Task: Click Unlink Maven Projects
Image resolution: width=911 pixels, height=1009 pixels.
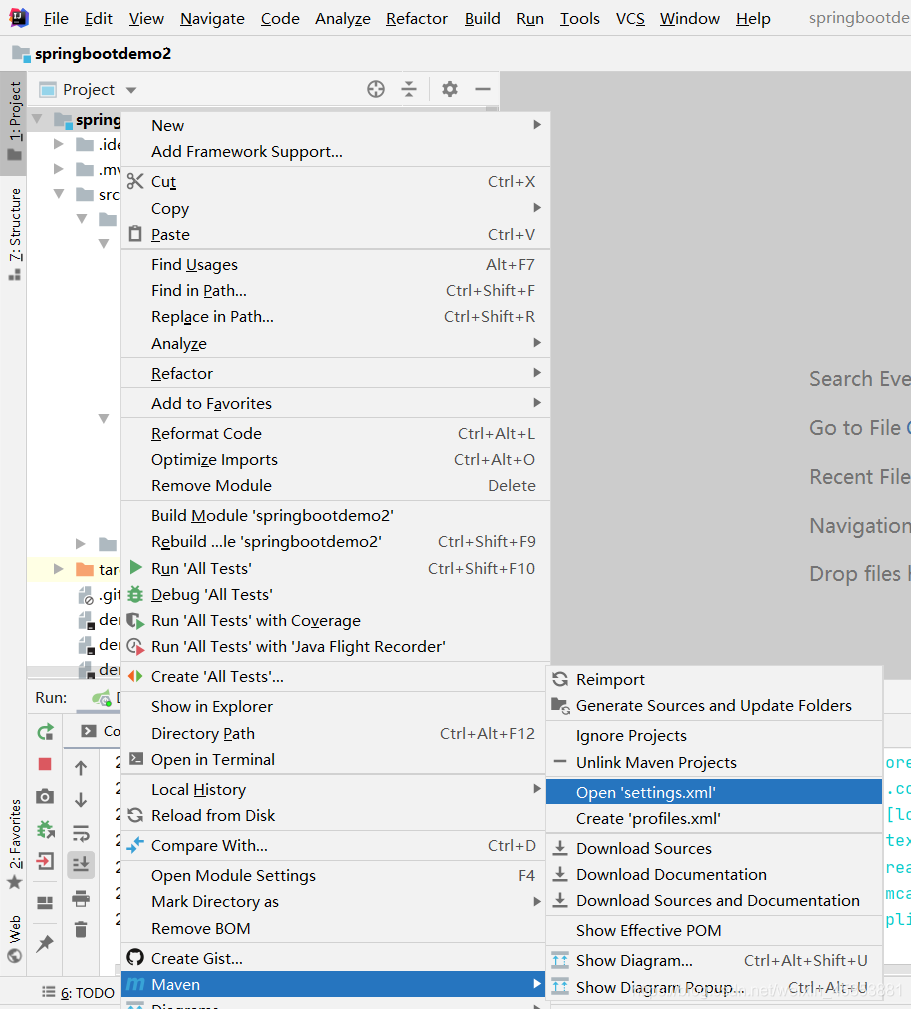Action: pos(714,763)
